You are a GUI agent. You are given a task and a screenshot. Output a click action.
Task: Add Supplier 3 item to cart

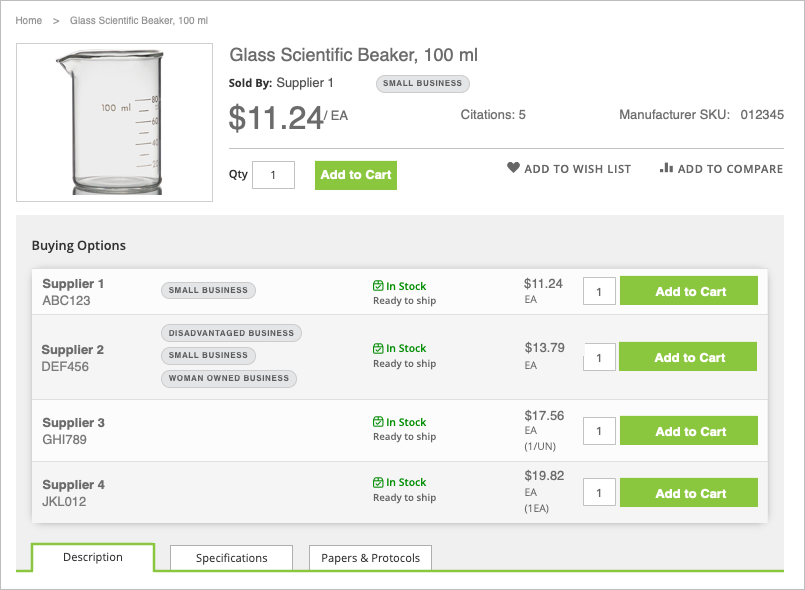[689, 431]
